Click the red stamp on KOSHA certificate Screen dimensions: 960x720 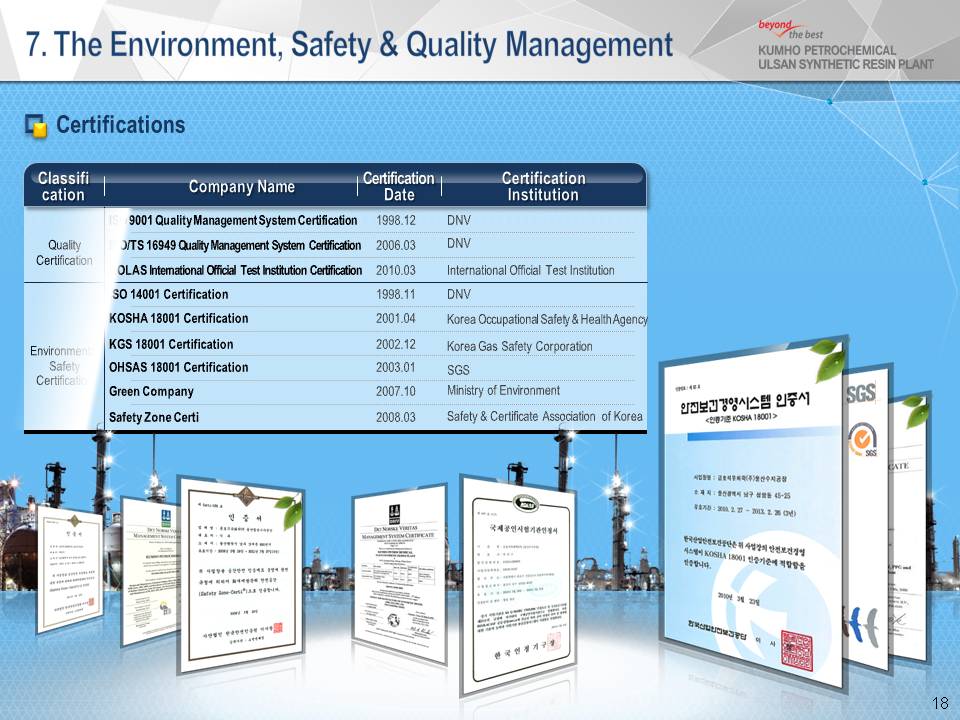[x=797, y=651]
